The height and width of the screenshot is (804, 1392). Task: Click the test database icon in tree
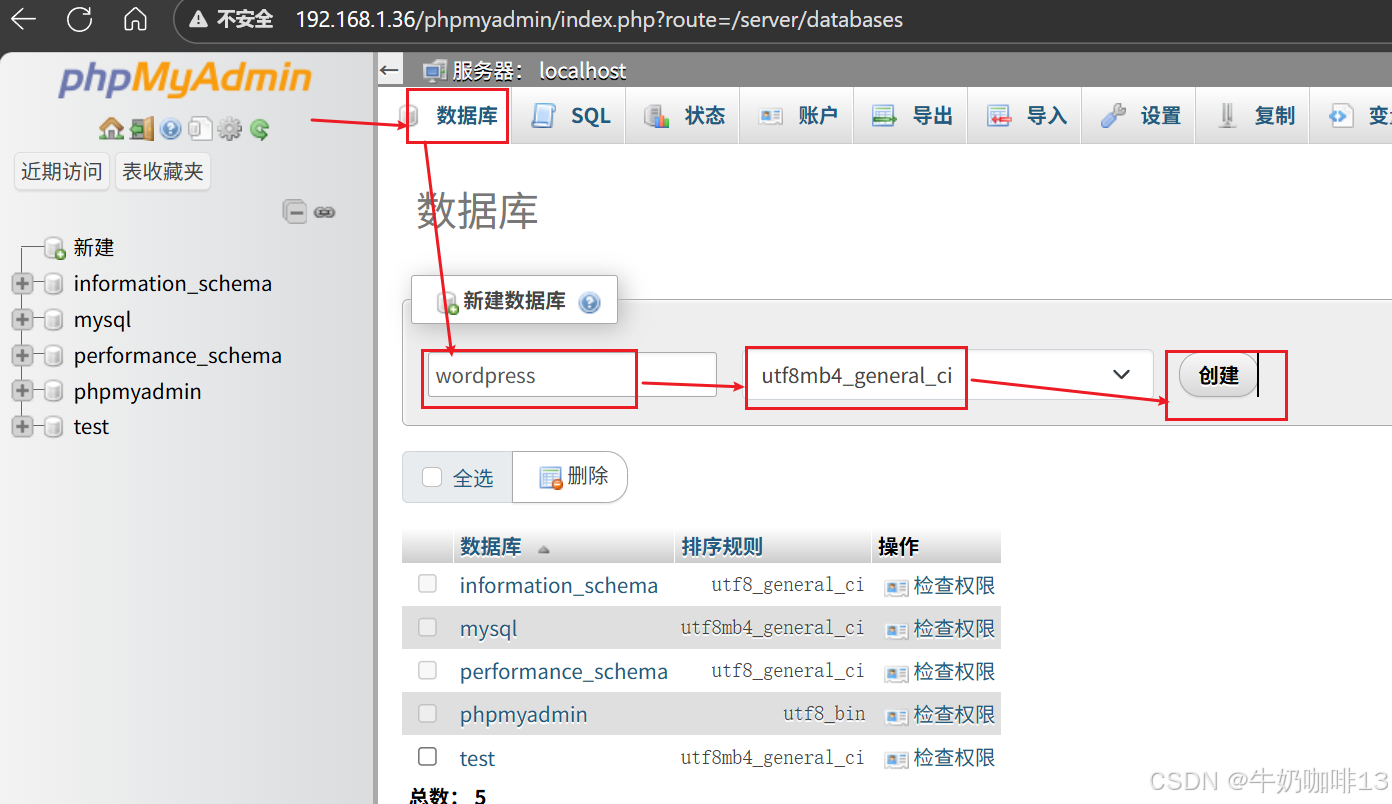pos(53,427)
